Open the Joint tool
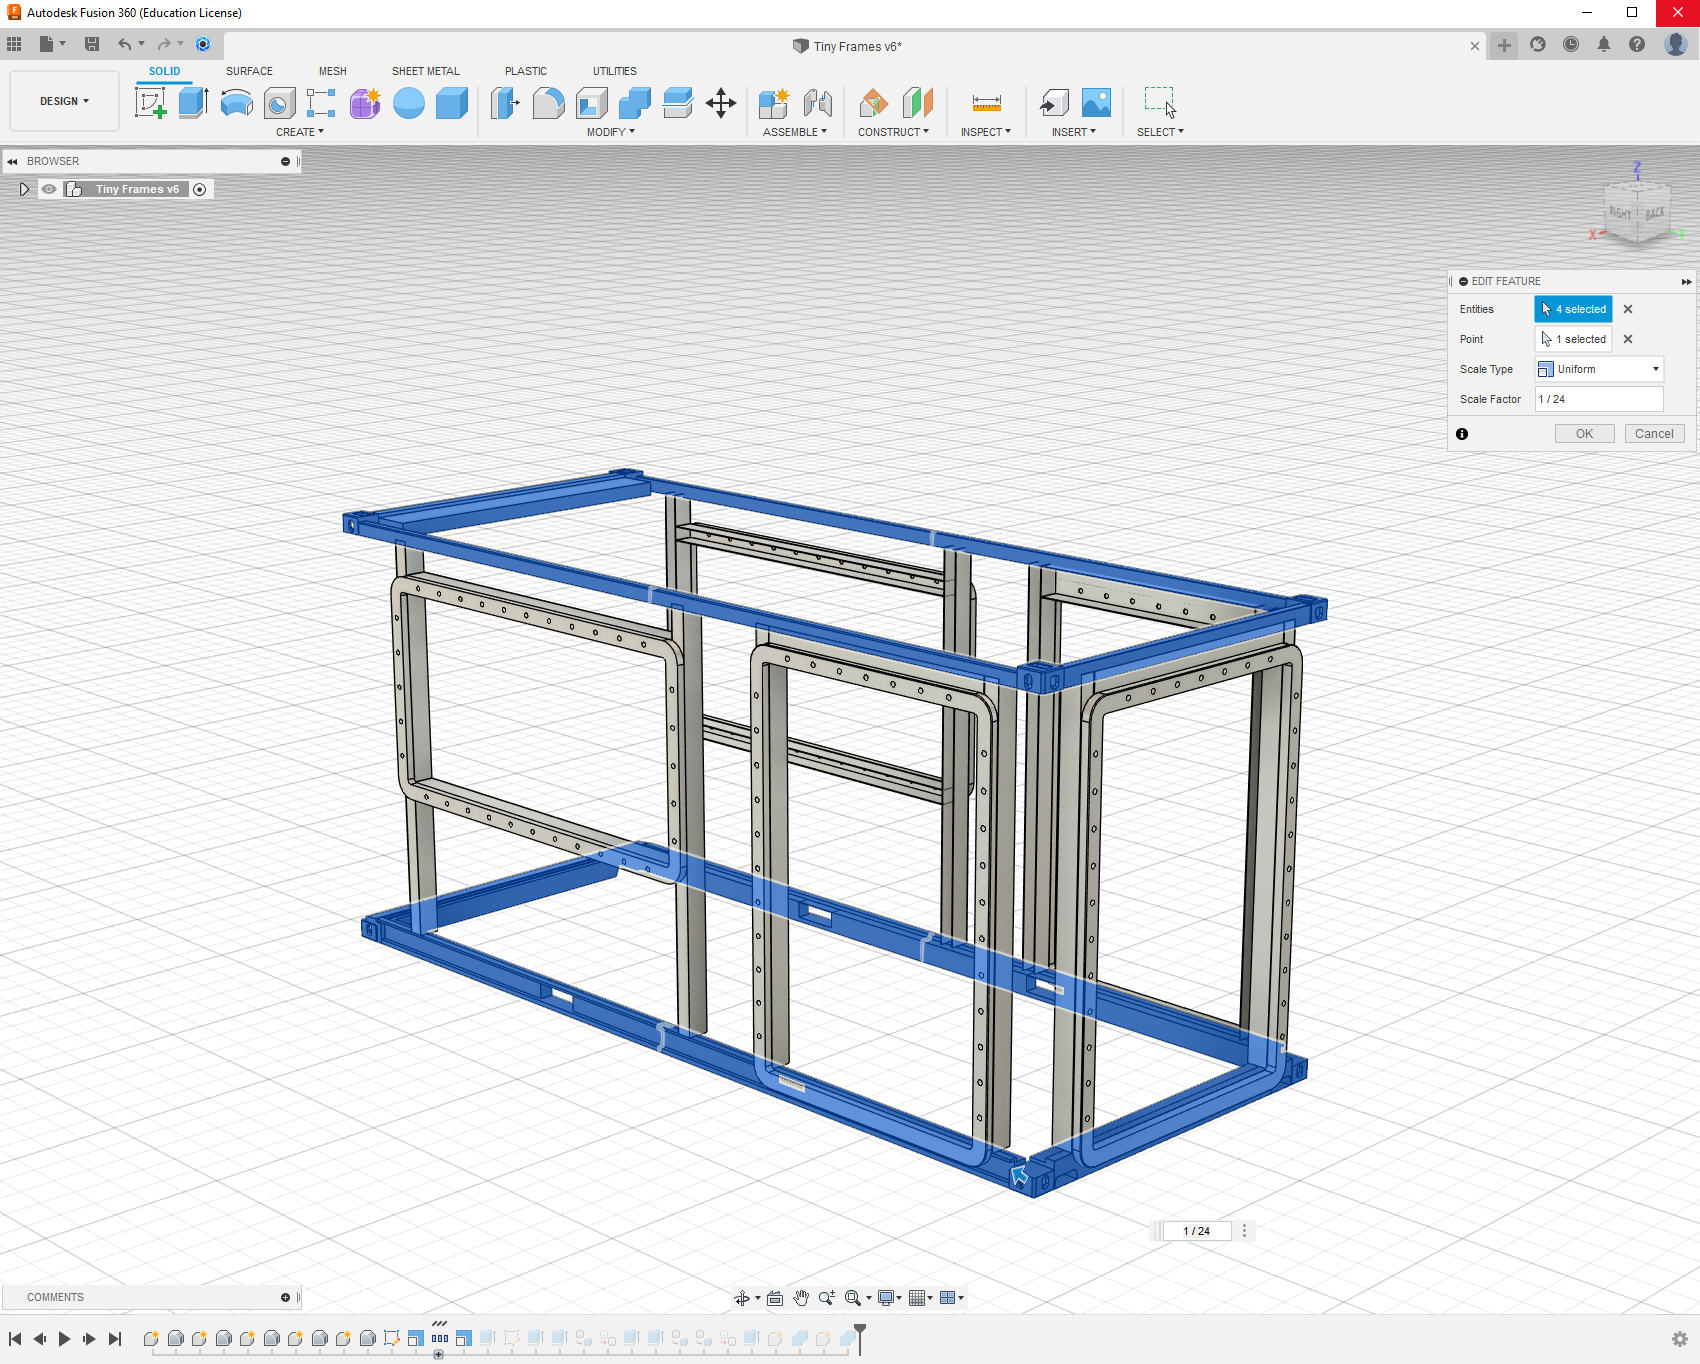This screenshot has height=1364, width=1700. [819, 103]
